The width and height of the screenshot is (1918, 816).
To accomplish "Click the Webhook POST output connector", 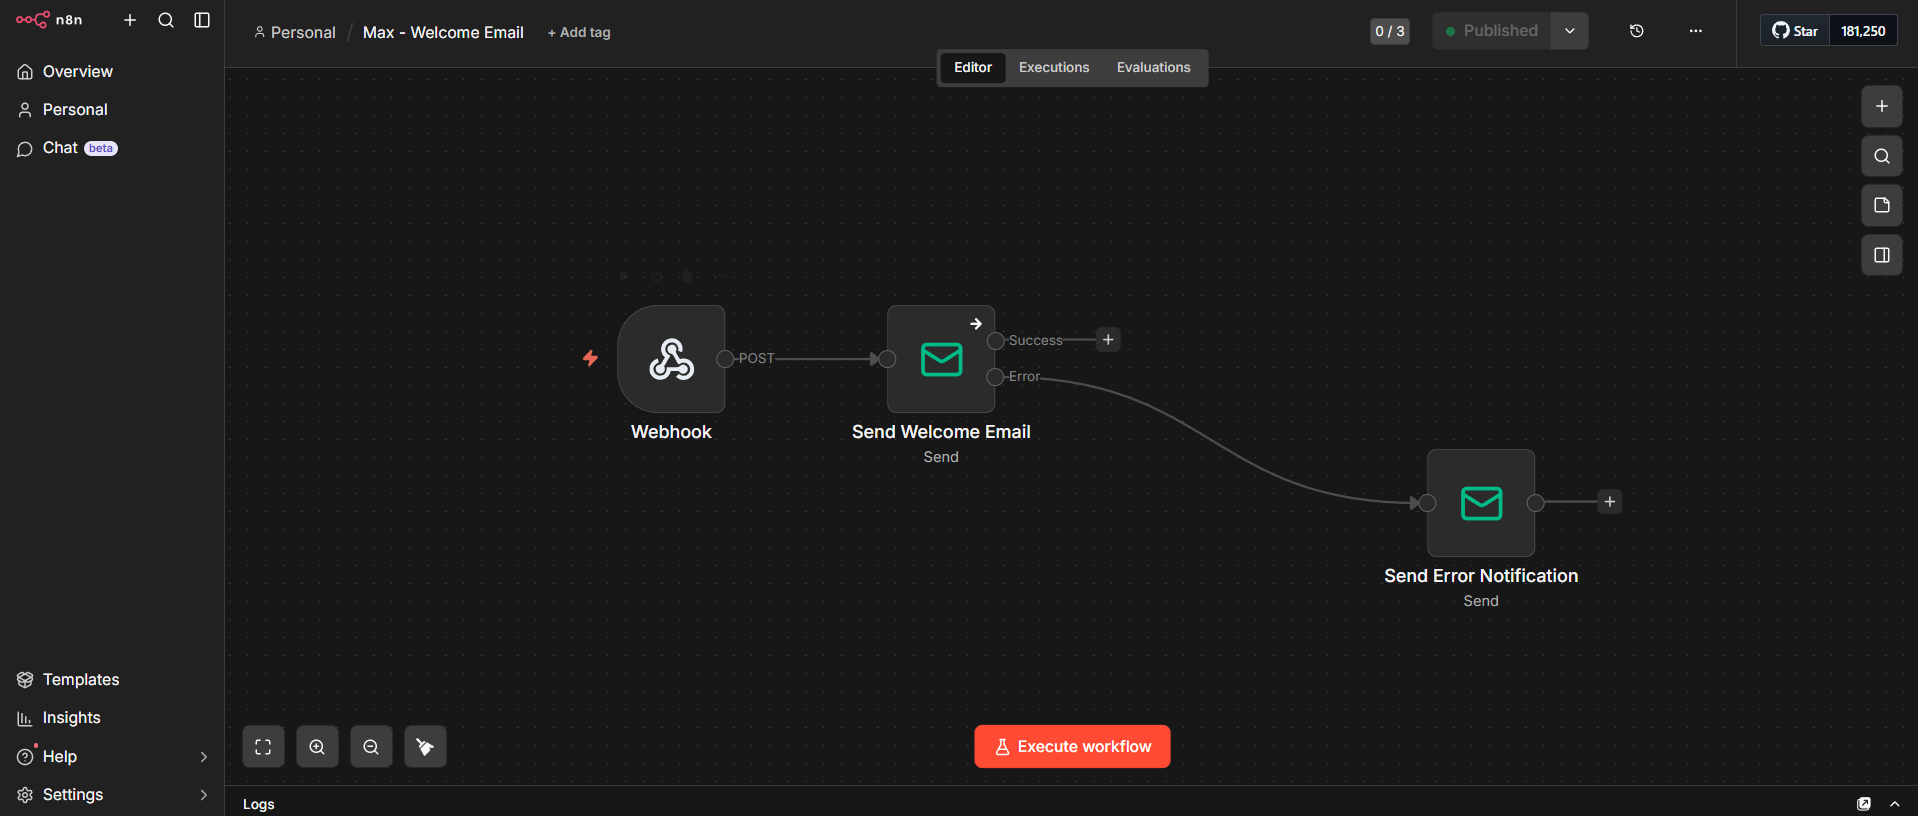I will point(725,359).
